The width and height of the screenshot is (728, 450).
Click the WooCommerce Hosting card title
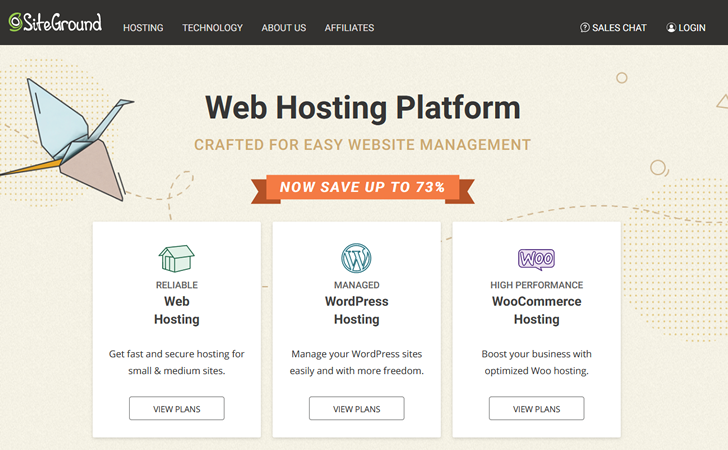click(537, 310)
